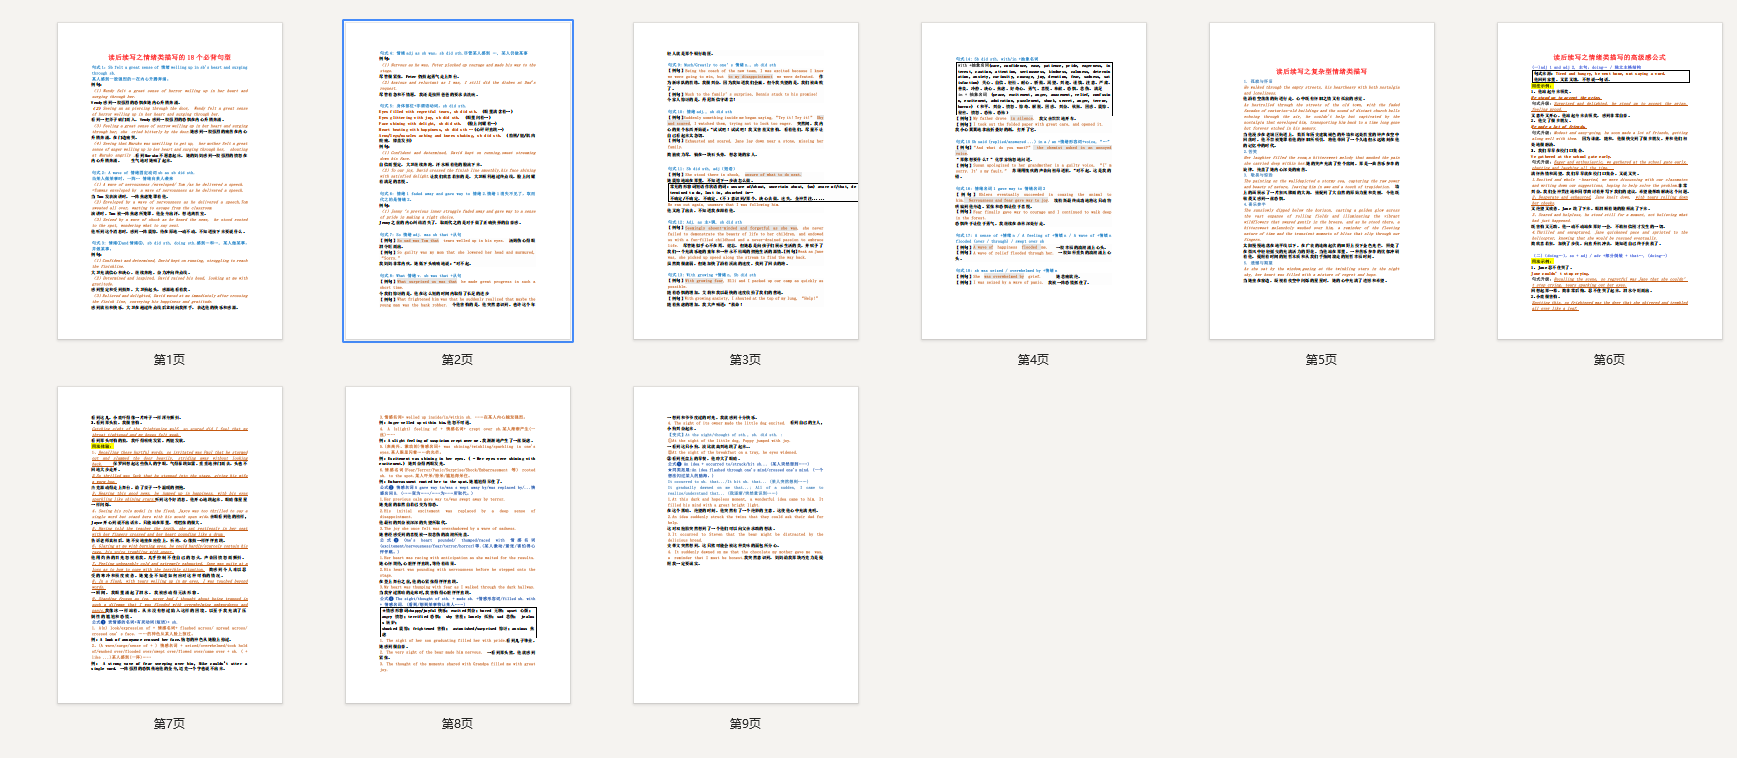Viewport: 1737px width, 758px height.
Task: Open the page 5 thumbnail
Action: tap(1322, 181)
